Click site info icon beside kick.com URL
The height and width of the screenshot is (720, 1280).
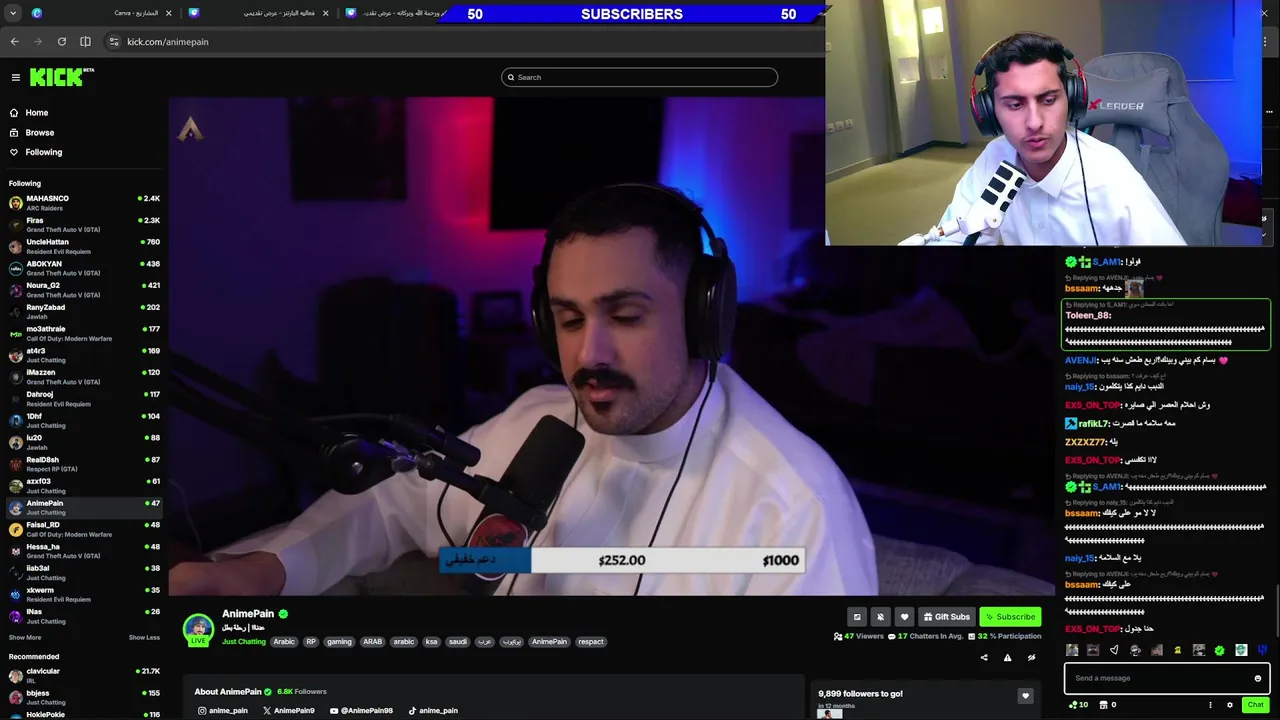tap(113, 41)
